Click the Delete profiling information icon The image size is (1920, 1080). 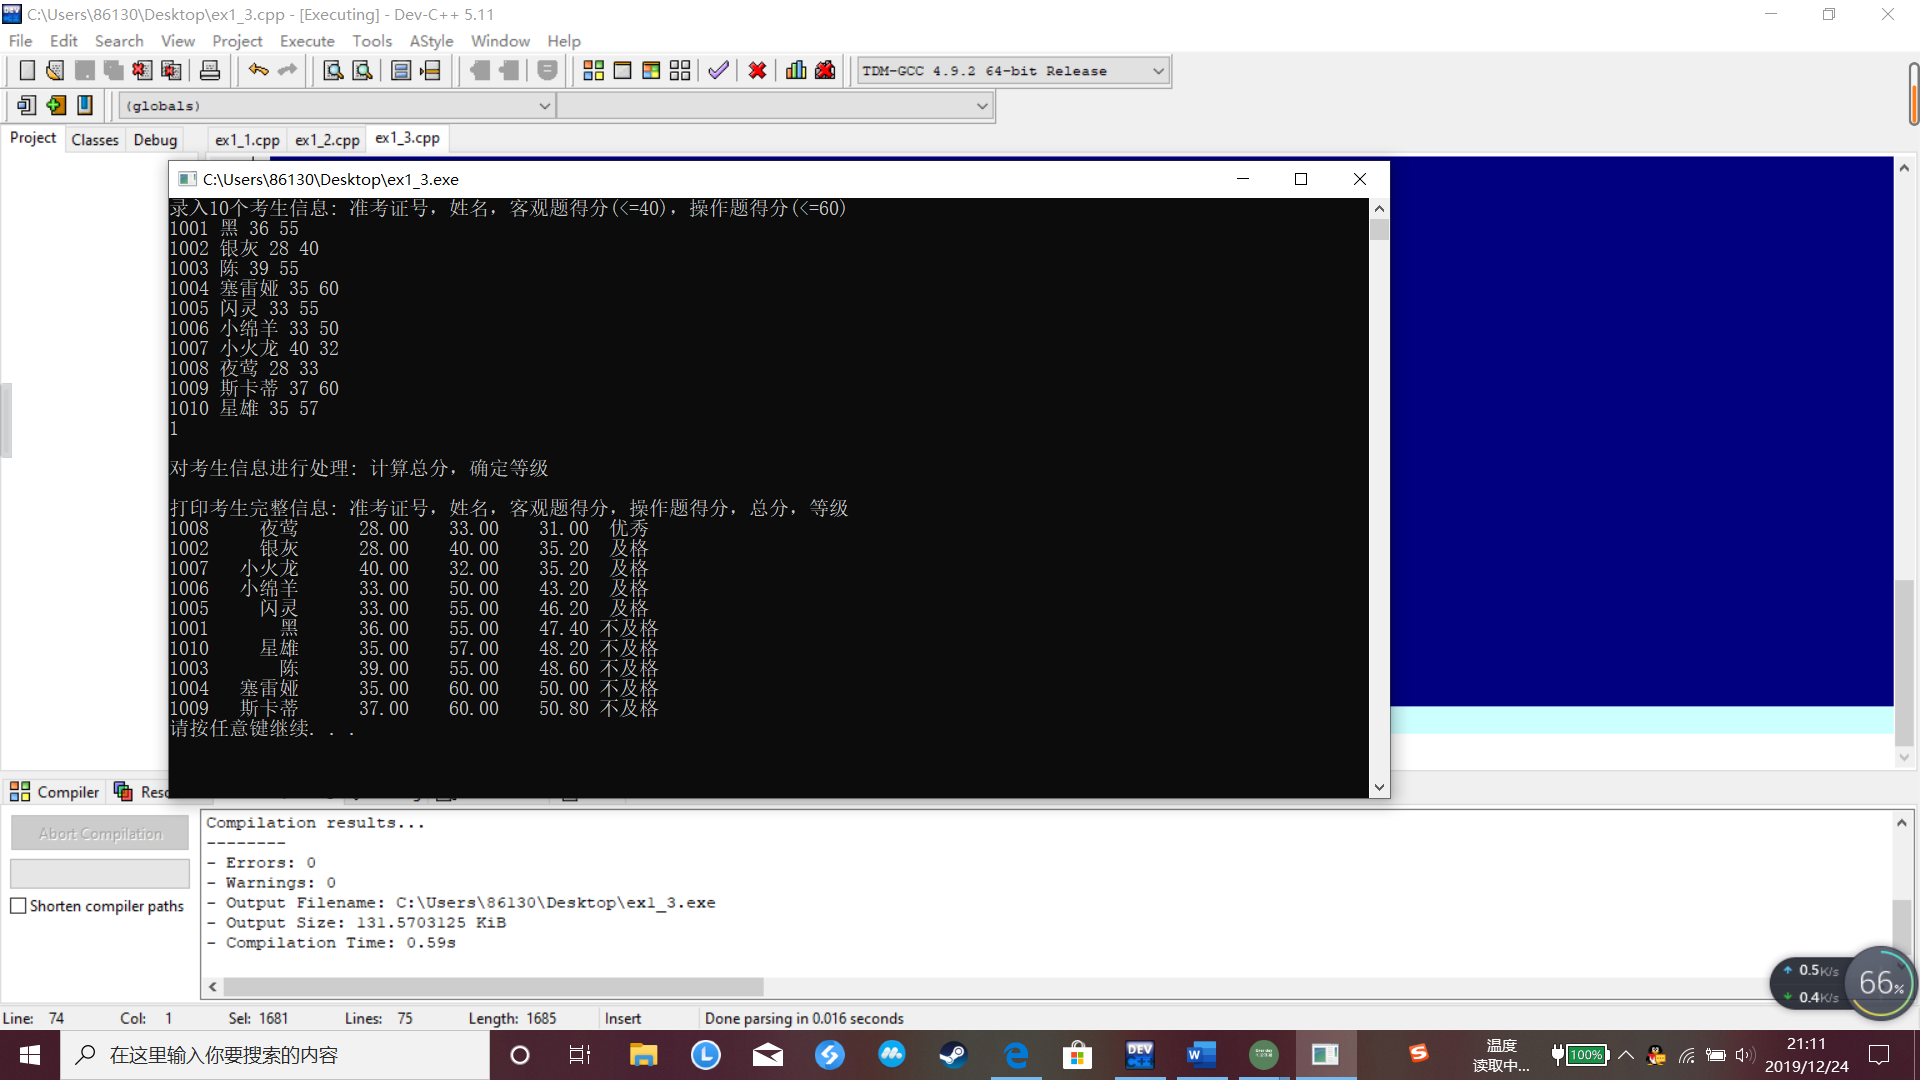click(825, 71)
